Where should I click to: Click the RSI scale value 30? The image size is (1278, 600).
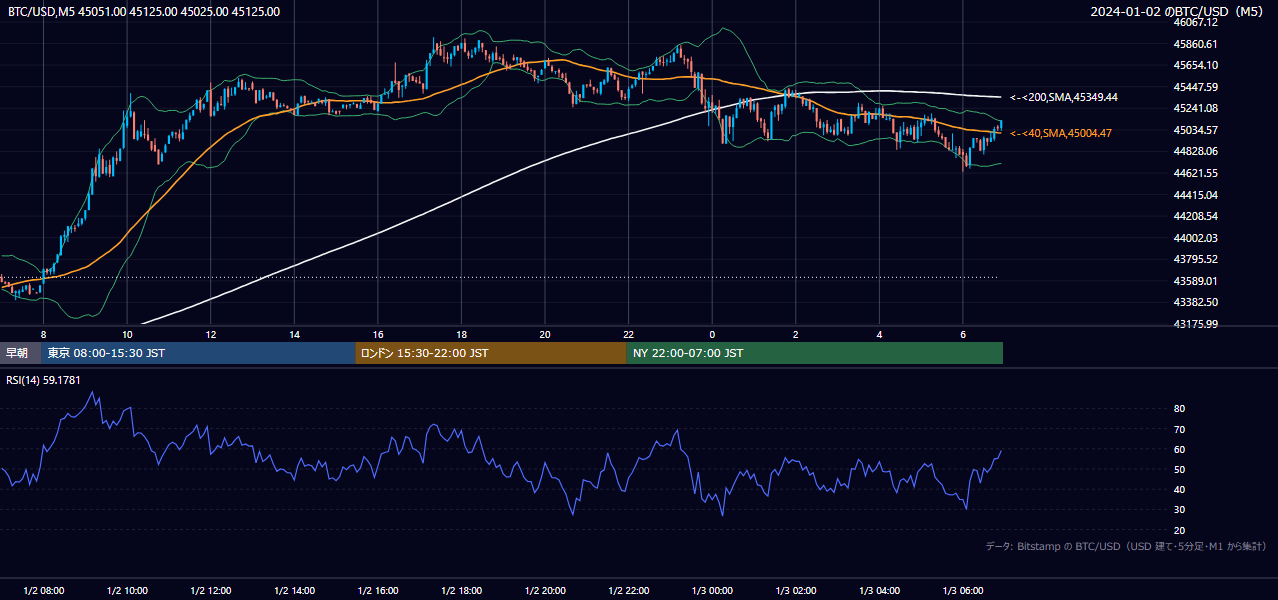click(x=1179, y=510)
